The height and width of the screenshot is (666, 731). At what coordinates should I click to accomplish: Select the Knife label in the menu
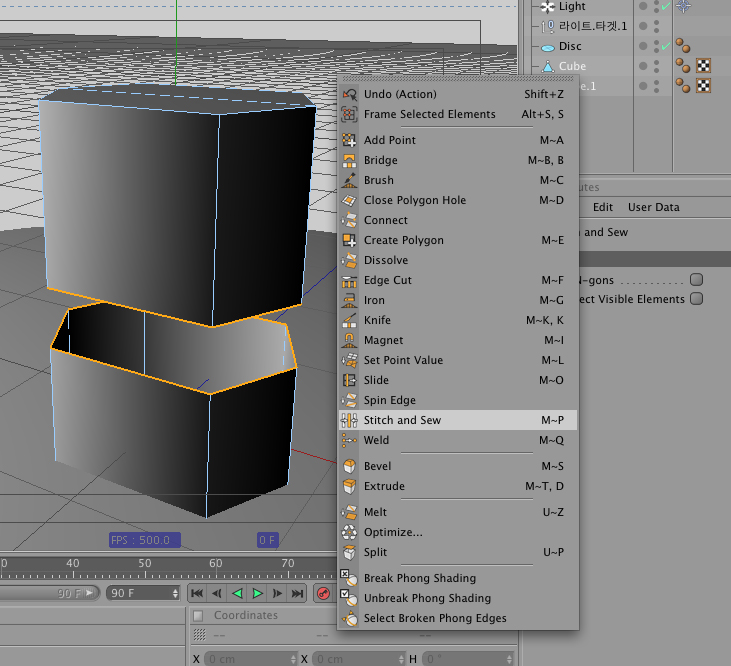click(377, 320)
